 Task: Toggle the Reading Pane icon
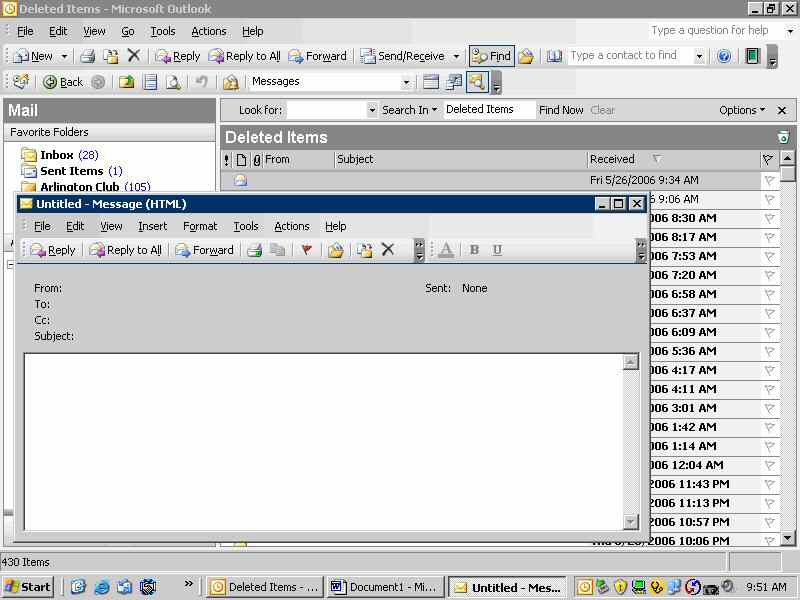150,82
